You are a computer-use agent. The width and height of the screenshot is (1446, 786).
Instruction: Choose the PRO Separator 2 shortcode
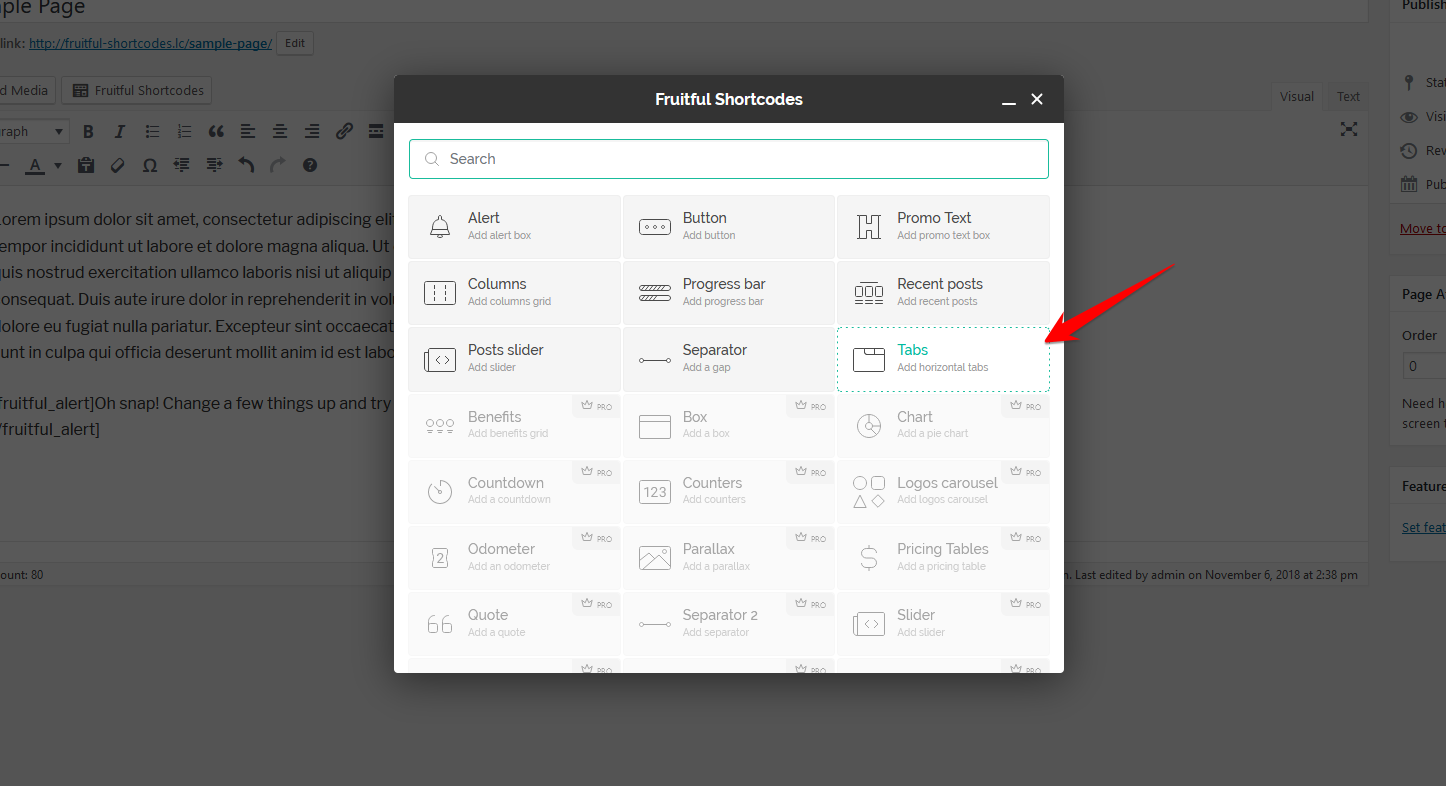tap(729, 624)
